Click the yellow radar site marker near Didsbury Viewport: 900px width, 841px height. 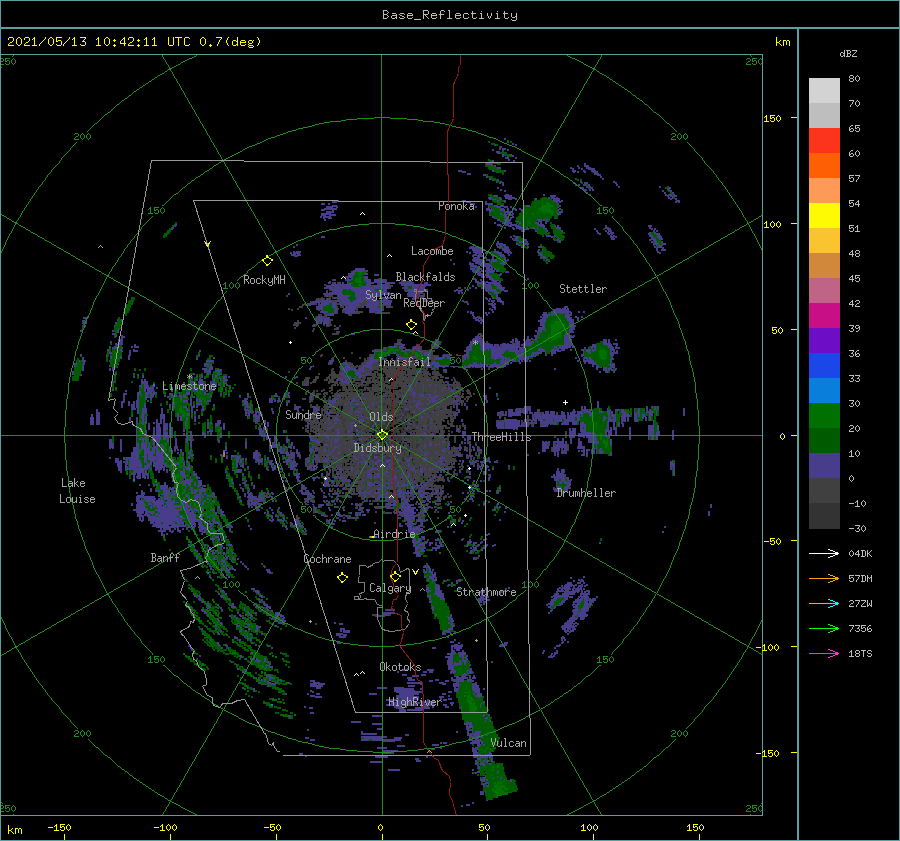(x=382, y=435)
